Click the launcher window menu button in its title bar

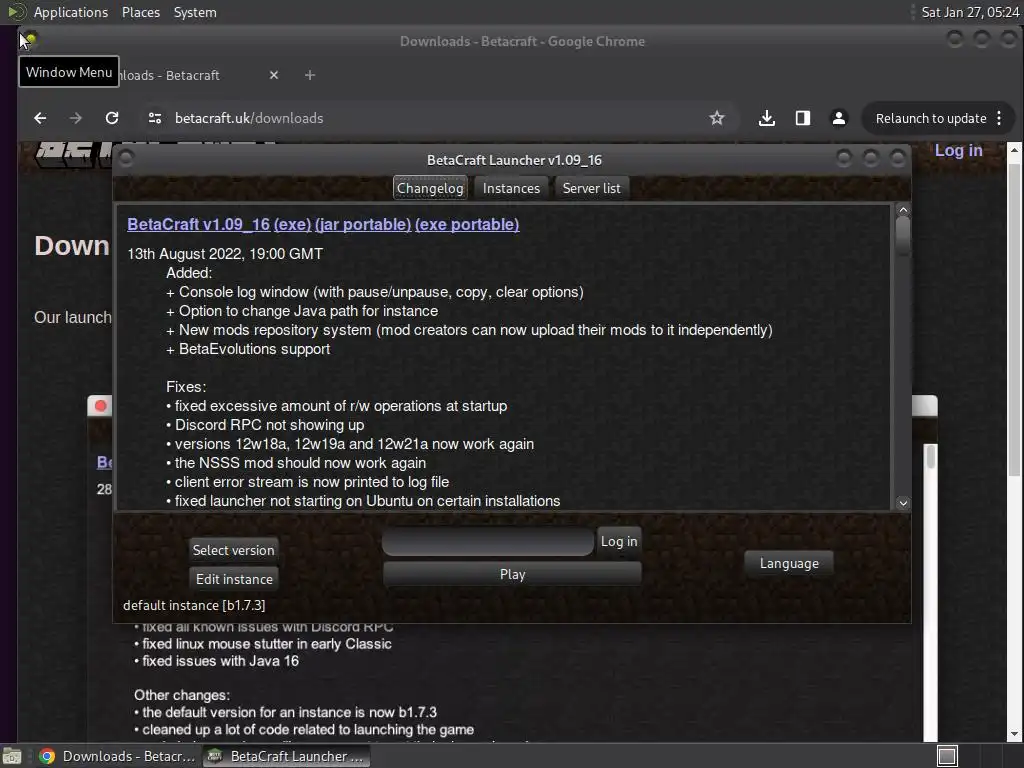(x=127, y=159)
